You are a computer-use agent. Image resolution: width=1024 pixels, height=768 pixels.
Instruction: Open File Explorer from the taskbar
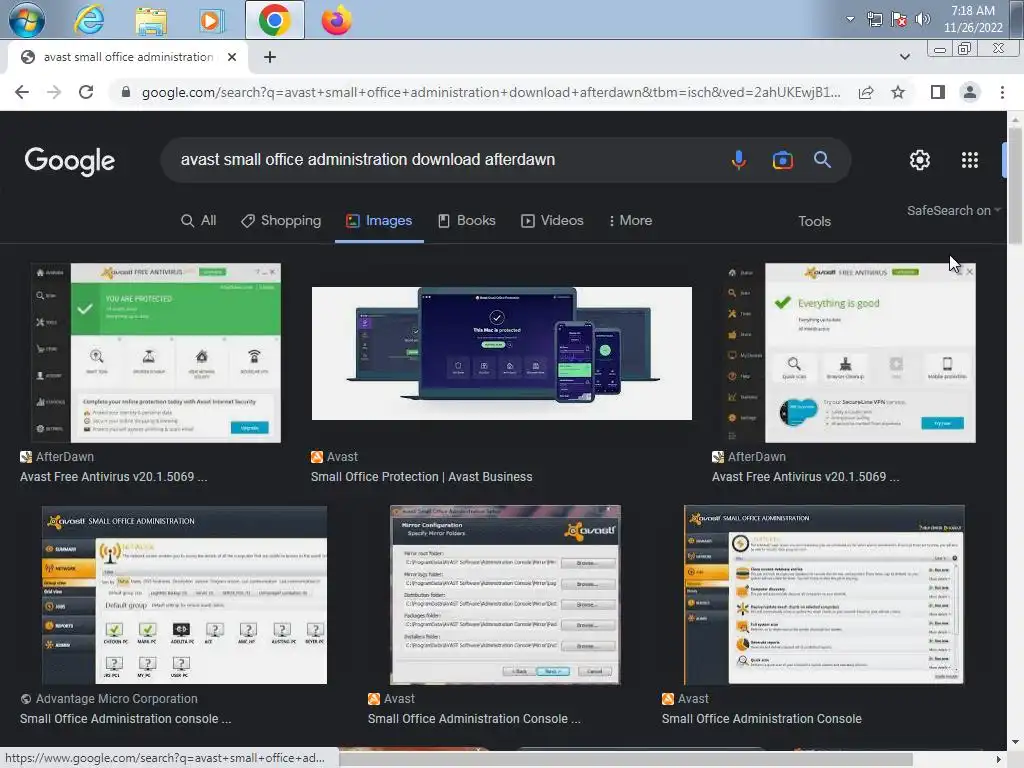tap(151, 20)
